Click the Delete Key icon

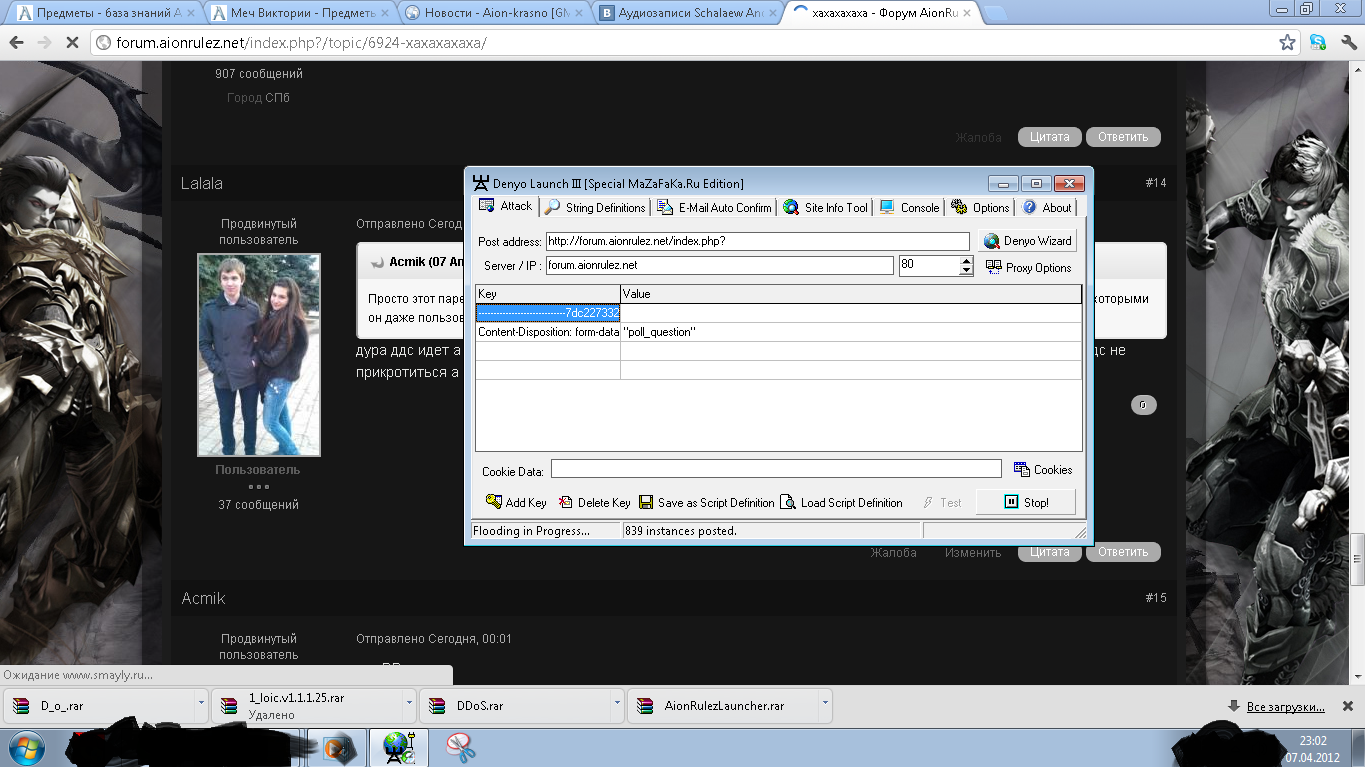pos(594,502)
